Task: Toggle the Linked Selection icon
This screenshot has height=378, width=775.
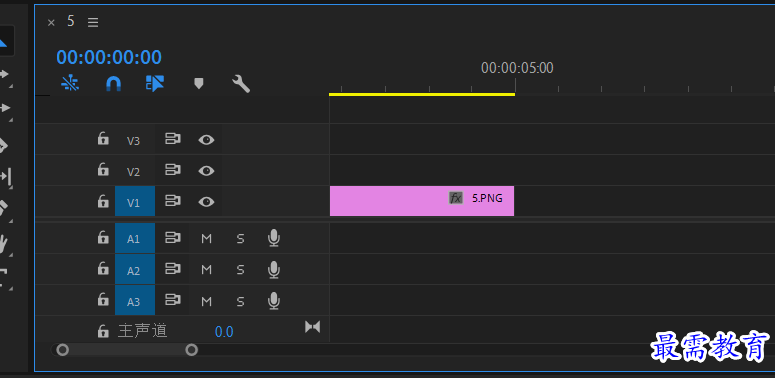Action: (x=155, y=84)
